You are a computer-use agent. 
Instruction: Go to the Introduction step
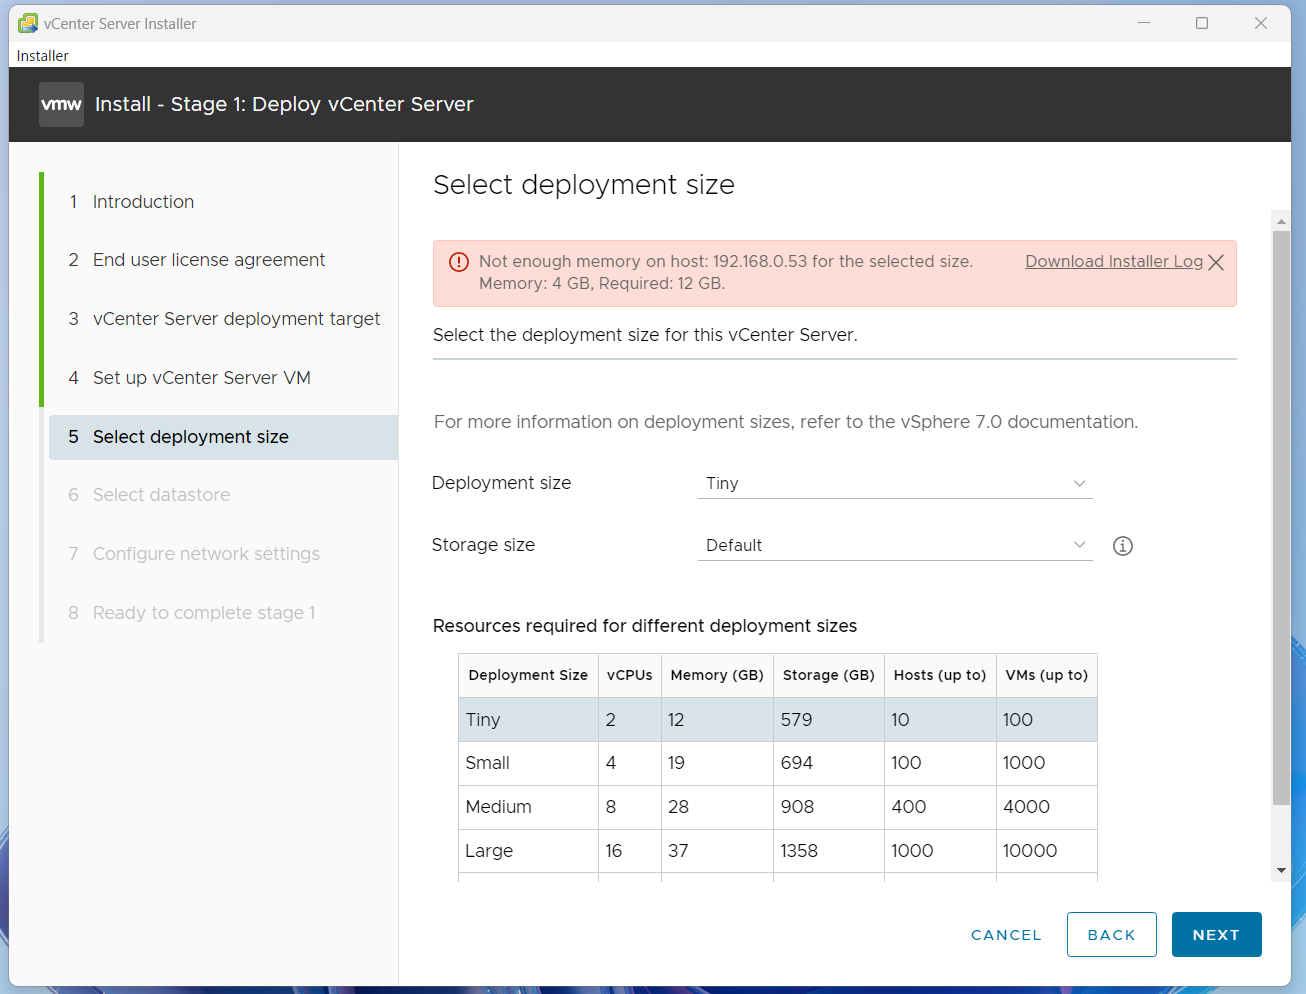point(143,202)
